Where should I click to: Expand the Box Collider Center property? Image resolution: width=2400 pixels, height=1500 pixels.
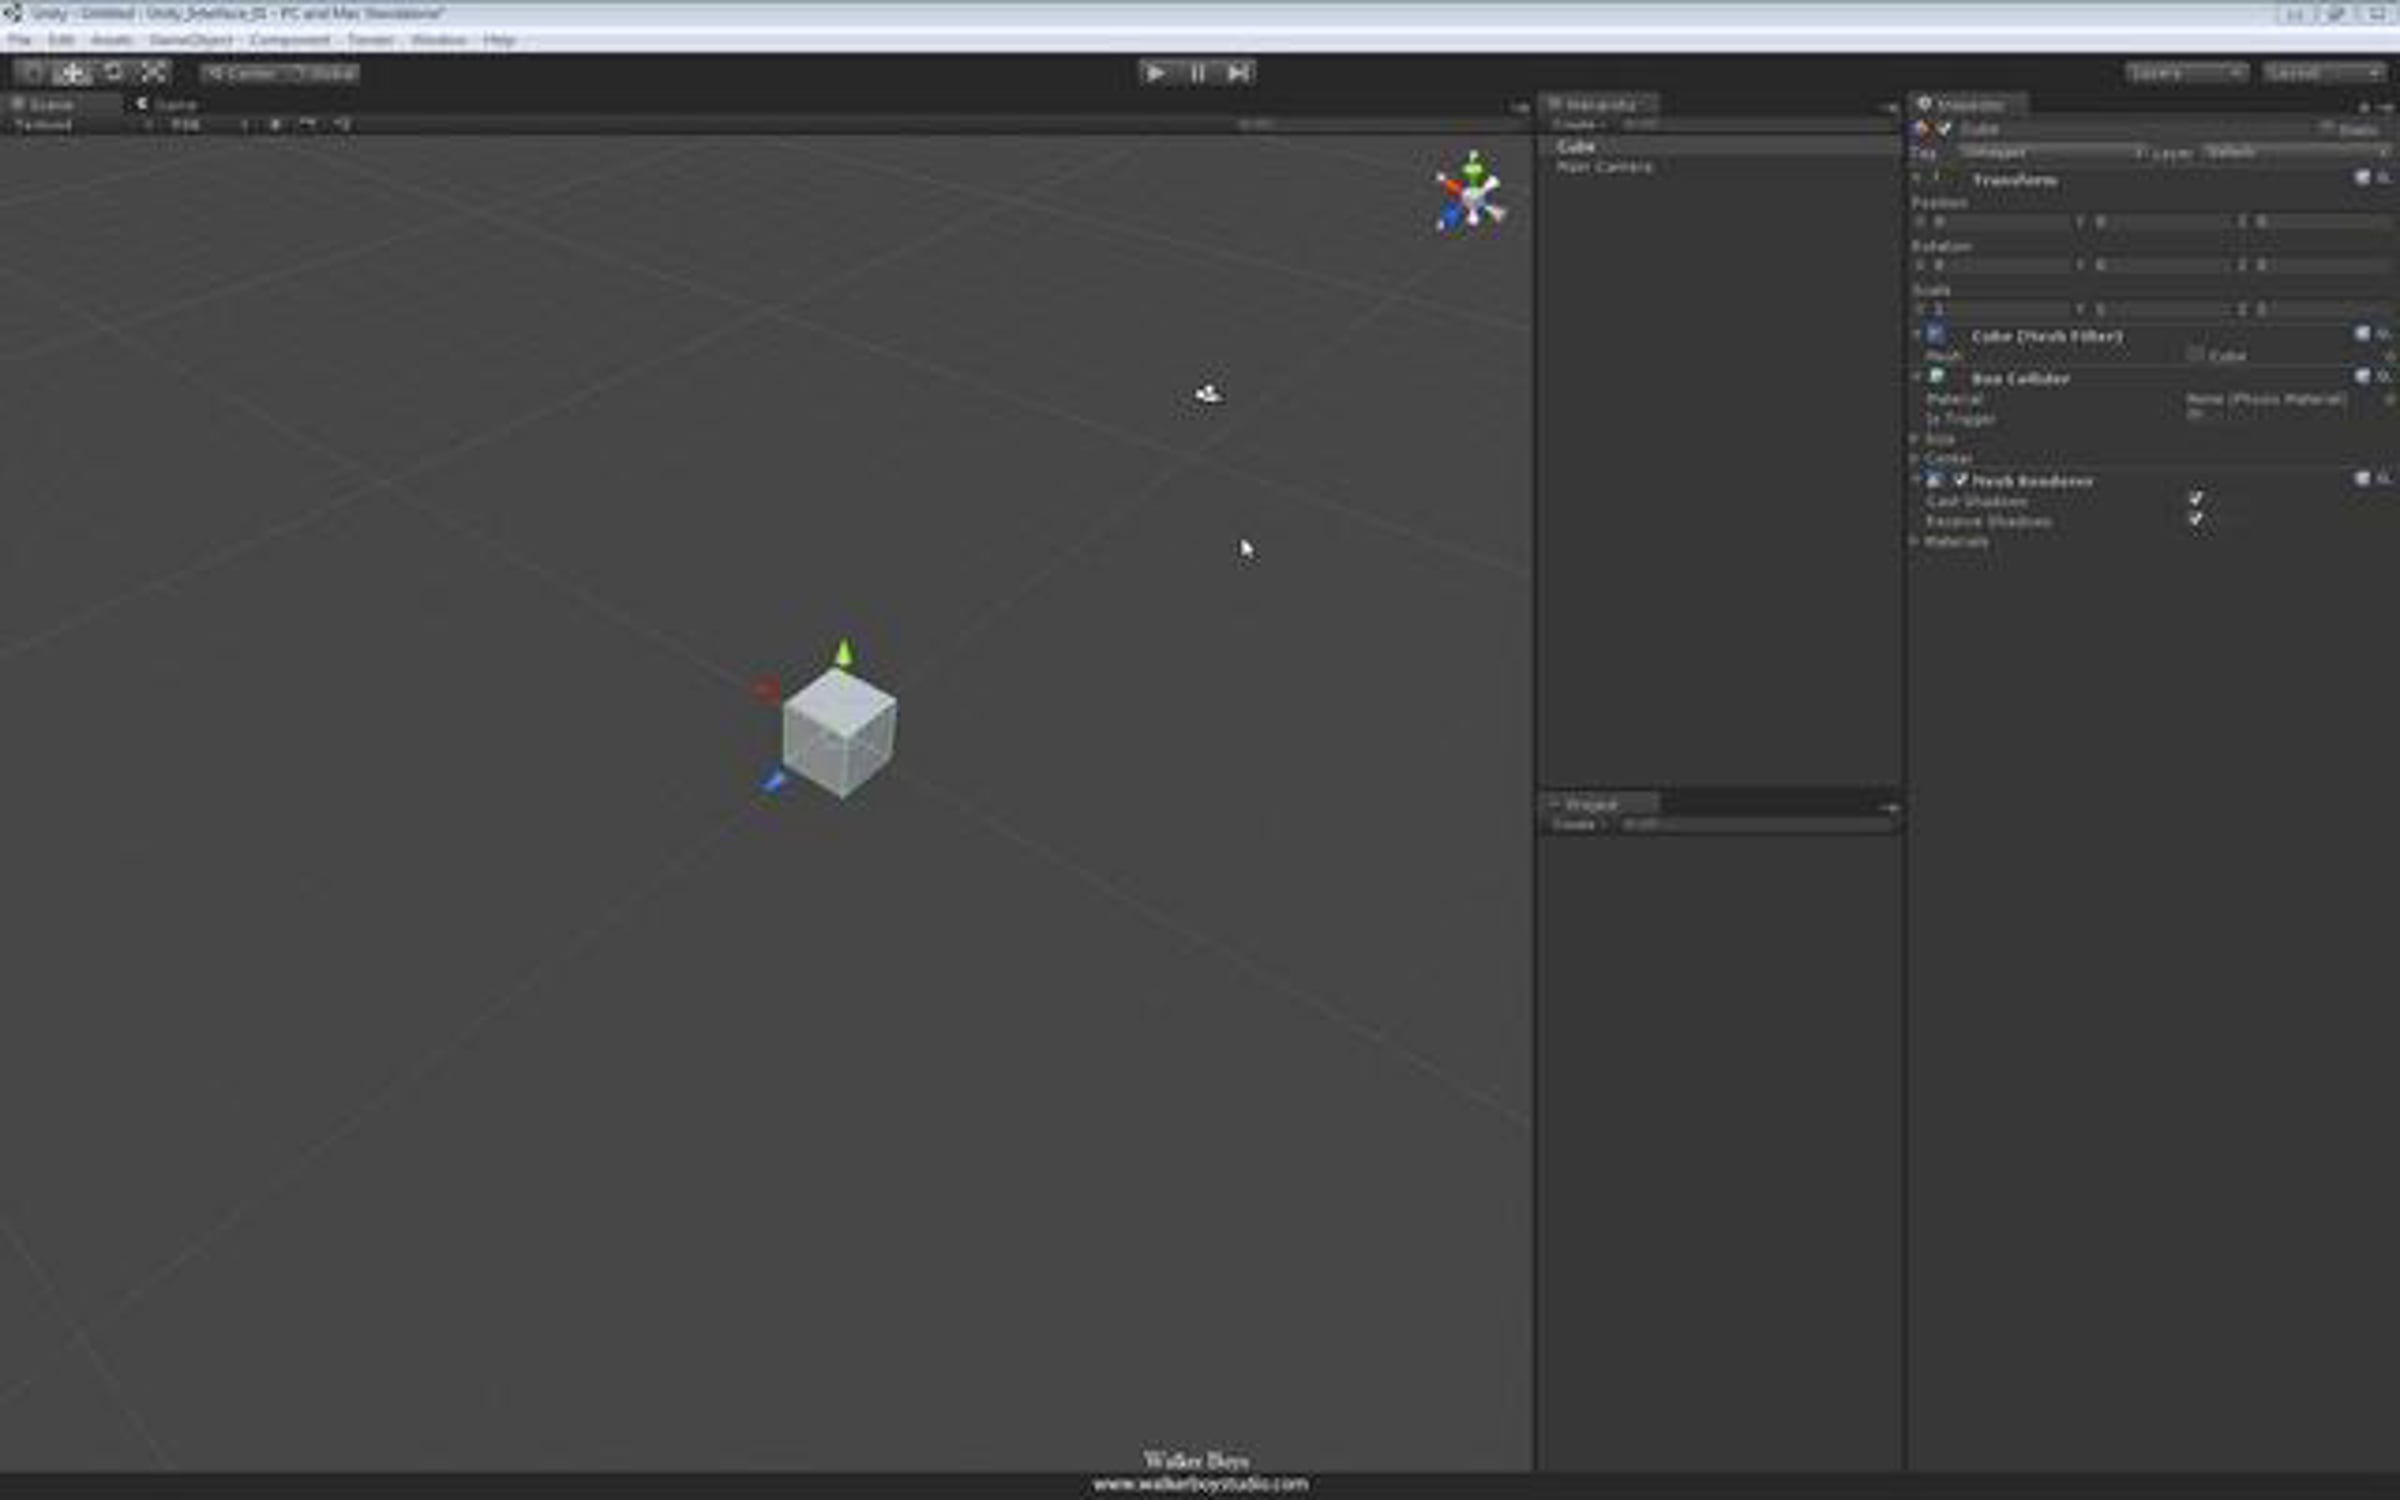point(1916,459)
